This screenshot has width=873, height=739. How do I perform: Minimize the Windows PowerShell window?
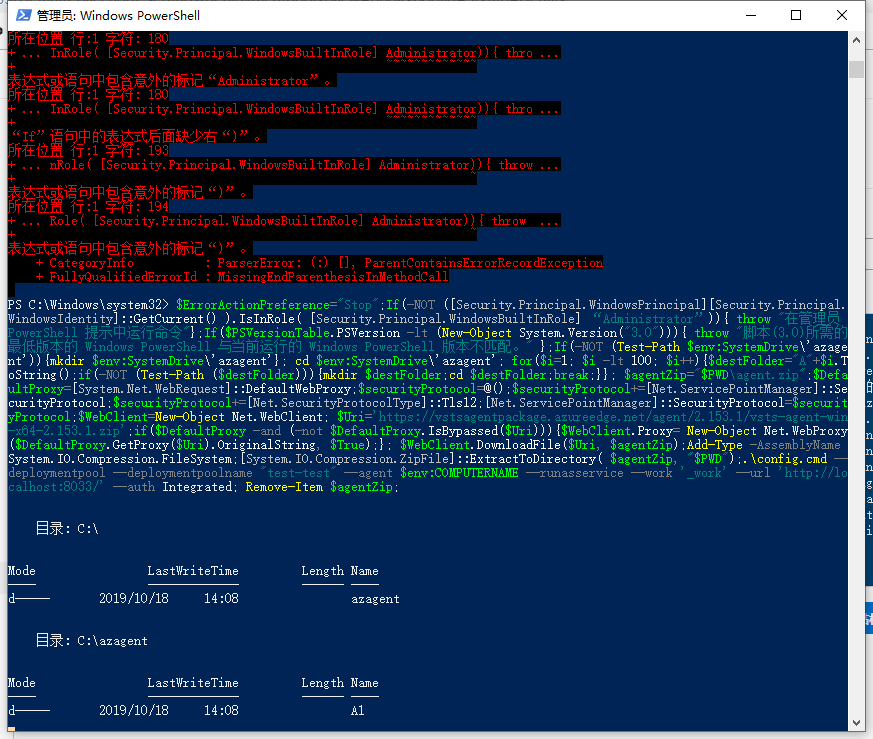(x=749, y=15)
